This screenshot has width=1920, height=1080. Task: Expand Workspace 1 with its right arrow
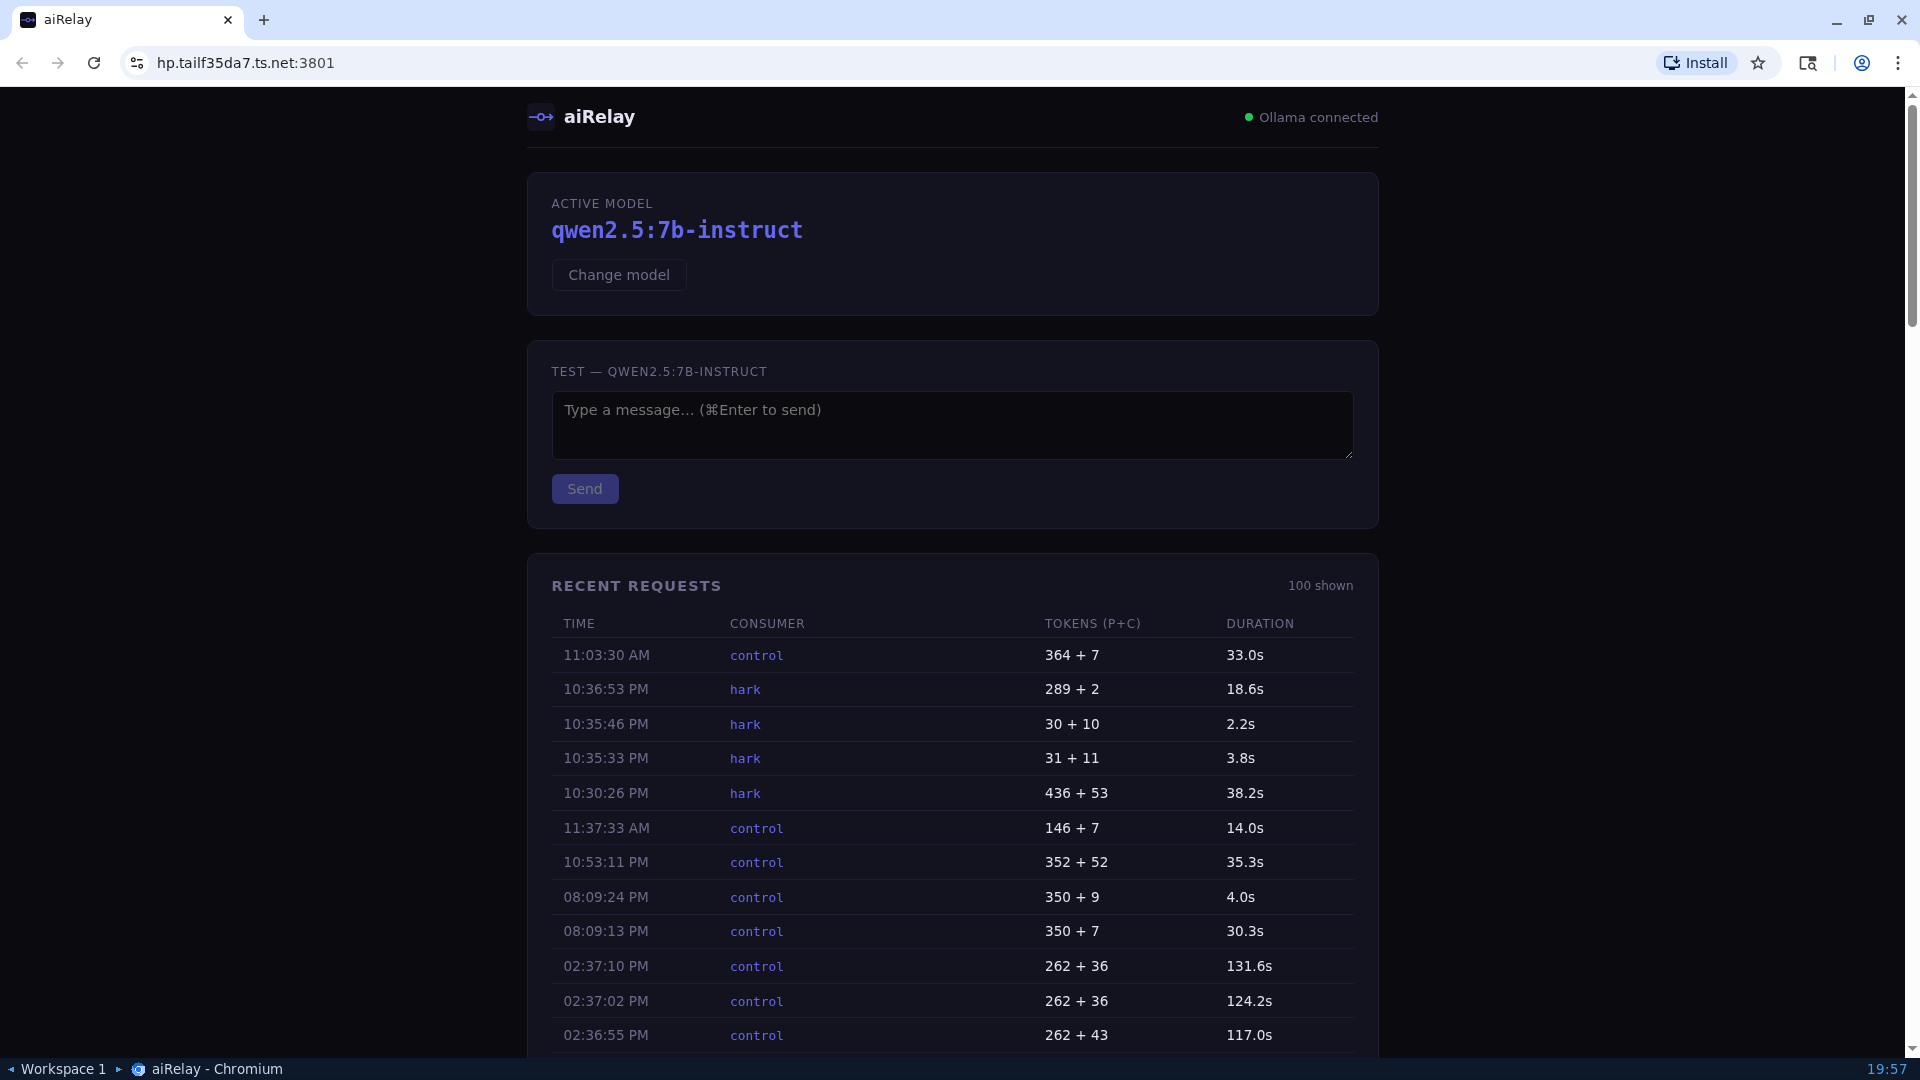click(117, 1069)
